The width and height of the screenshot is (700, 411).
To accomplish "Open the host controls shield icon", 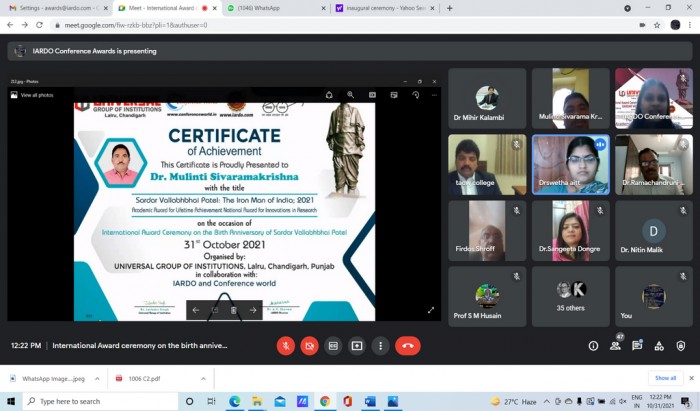I will (x=681, y=346).
